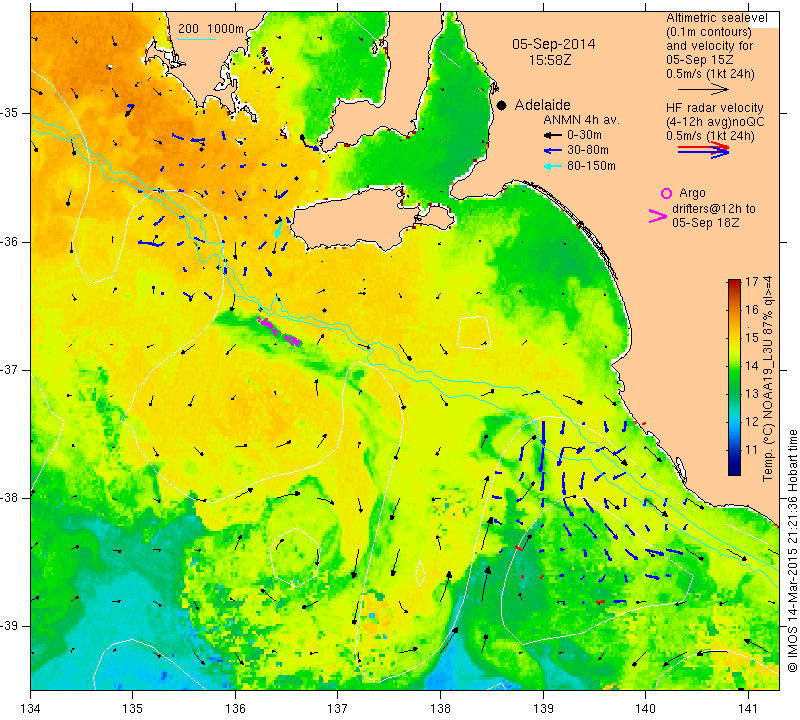This screenshot has width=800, height=720.
Task: Click the black Adelaide city marker dot
Action: [502, 105]
